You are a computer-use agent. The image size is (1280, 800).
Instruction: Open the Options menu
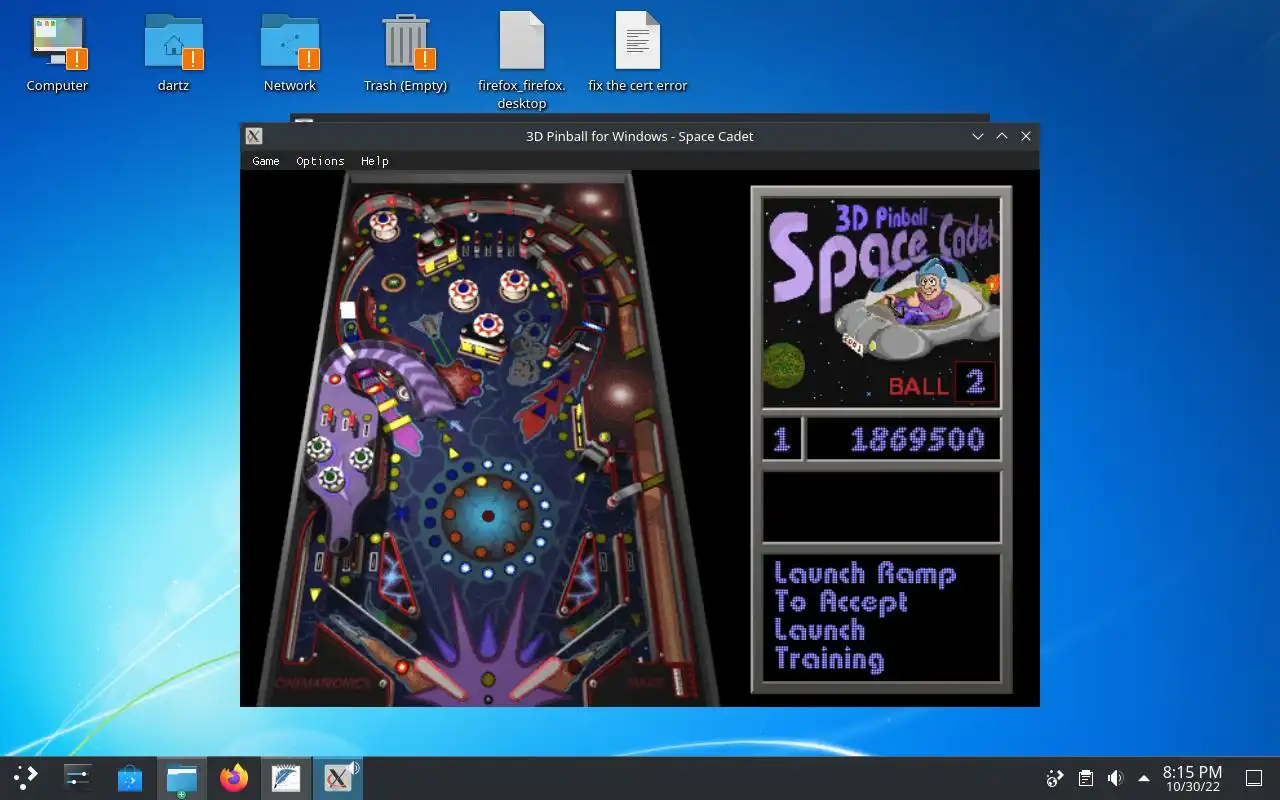coord(320,161)
